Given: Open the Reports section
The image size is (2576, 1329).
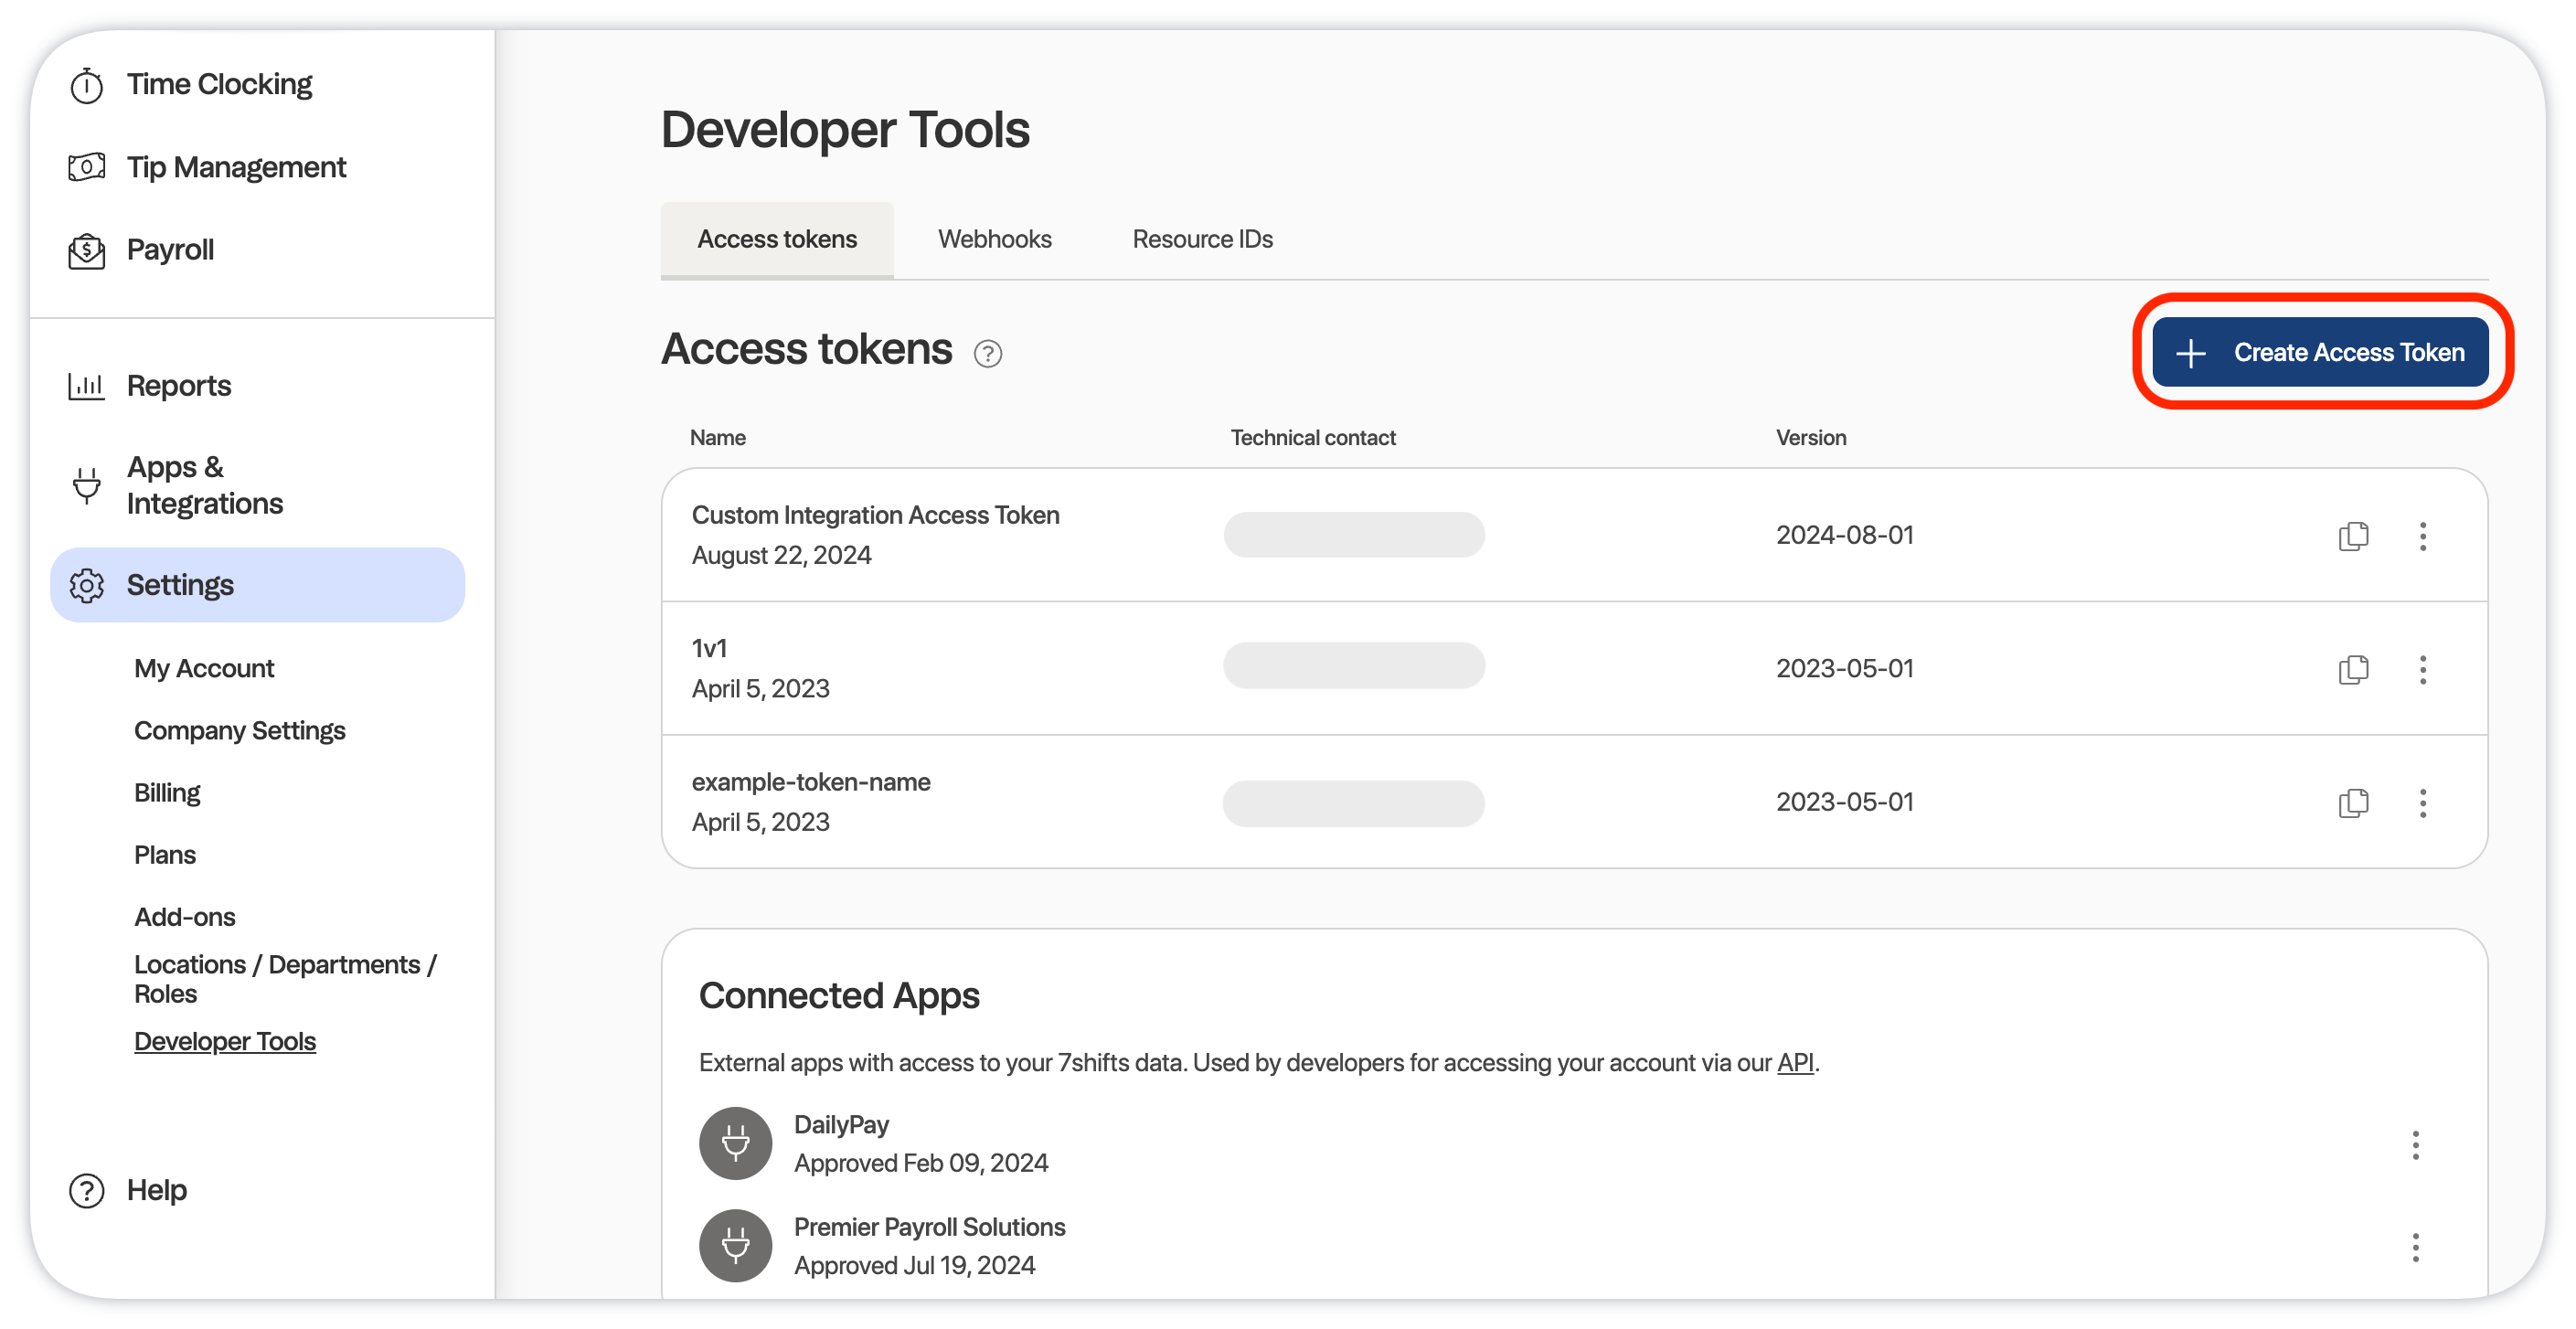Looking at the screenshot, I should pos(178,386).
